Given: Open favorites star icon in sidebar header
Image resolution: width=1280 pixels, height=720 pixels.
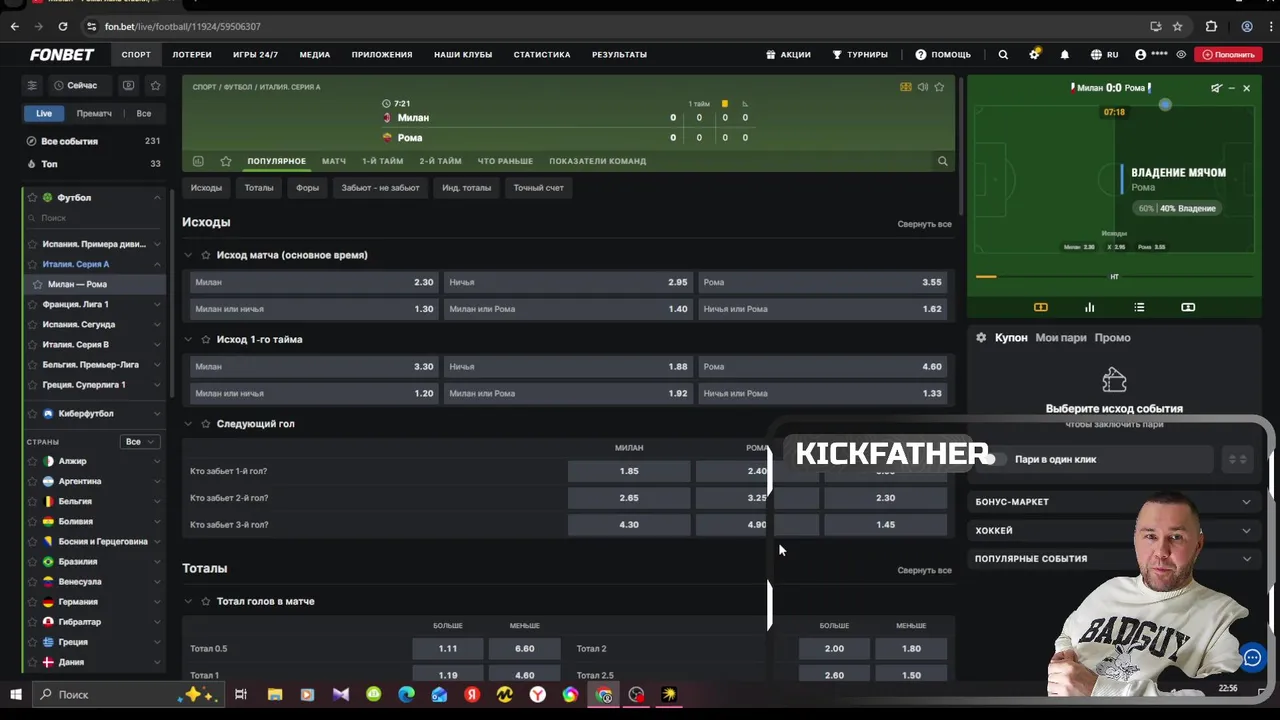Looking at the screenshot, I should (155, 86).
